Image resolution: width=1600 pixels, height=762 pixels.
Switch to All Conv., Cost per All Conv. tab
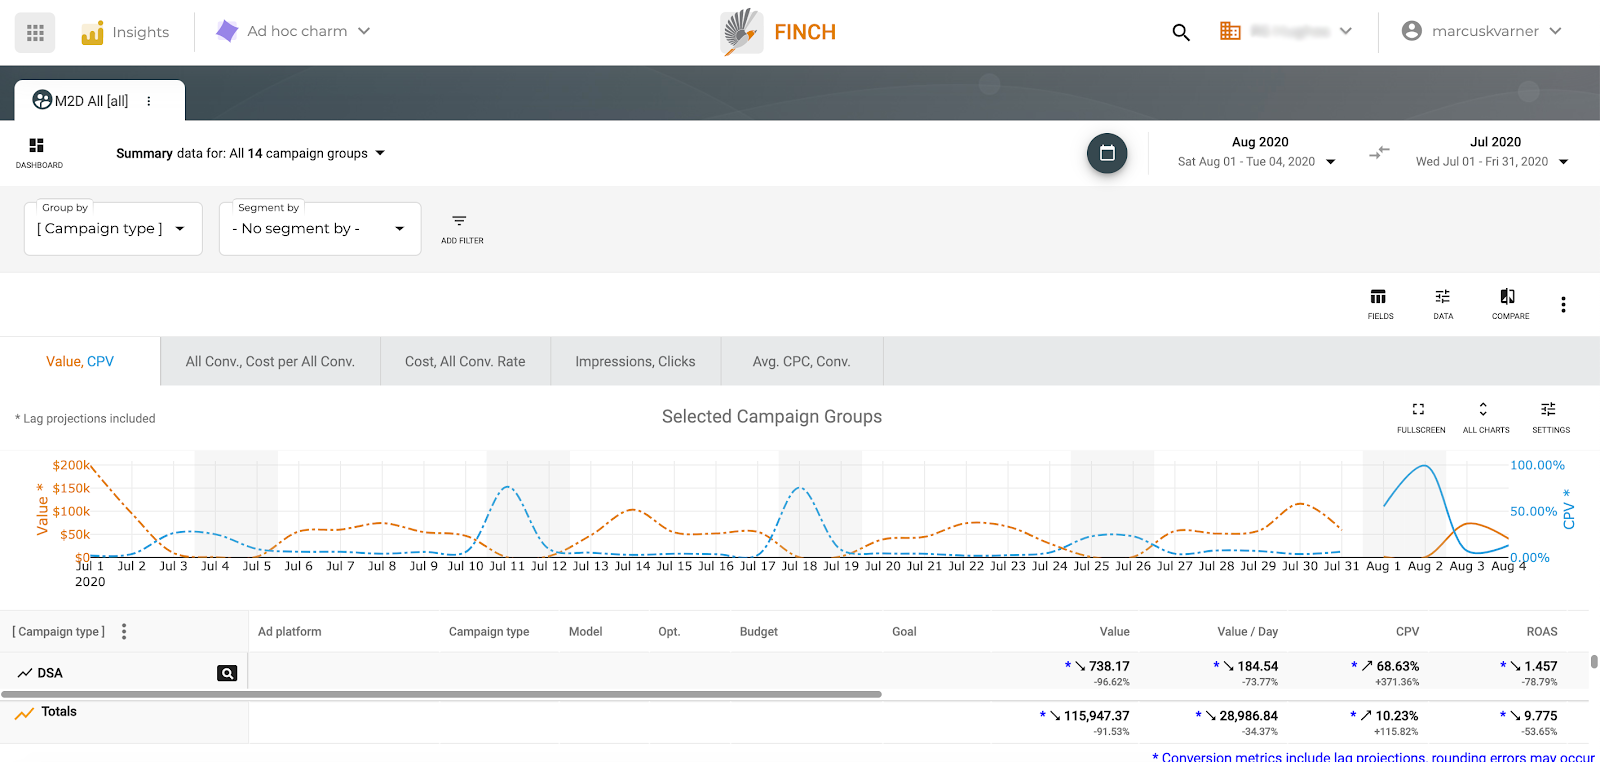pos(270,361)
